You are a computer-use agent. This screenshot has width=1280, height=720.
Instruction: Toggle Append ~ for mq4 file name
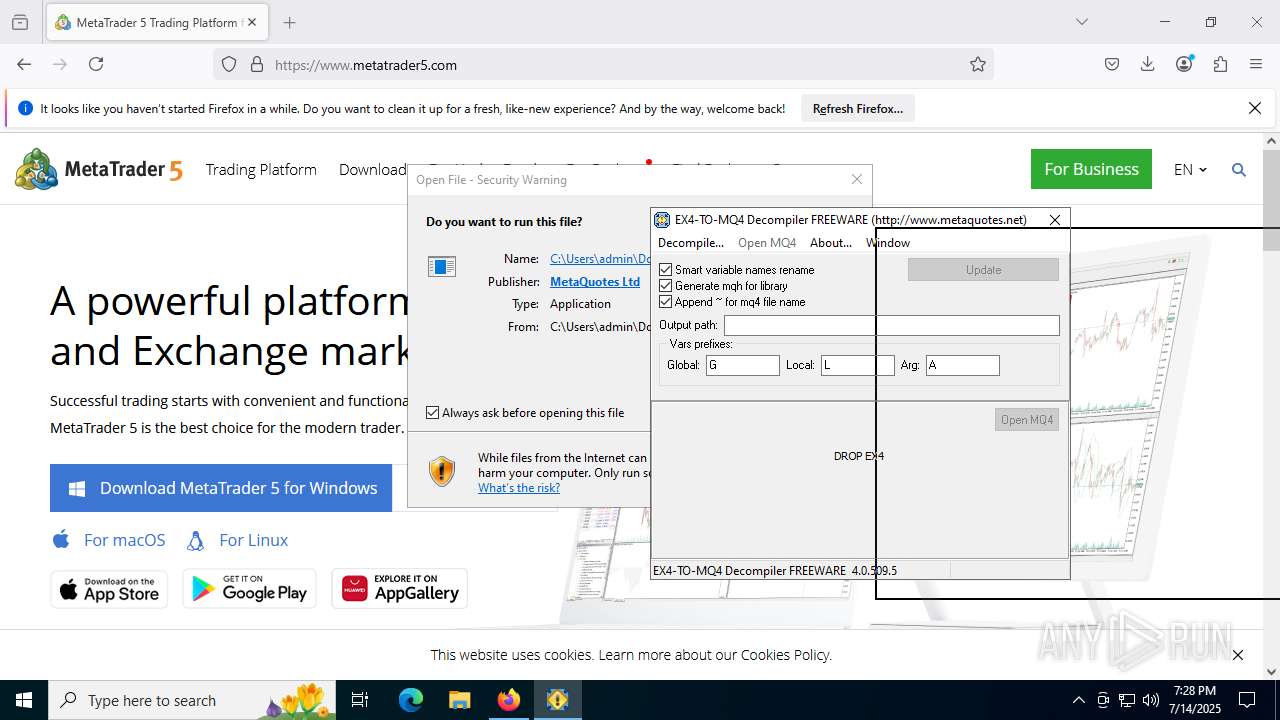pyautogui.click(x=666, y=302)
